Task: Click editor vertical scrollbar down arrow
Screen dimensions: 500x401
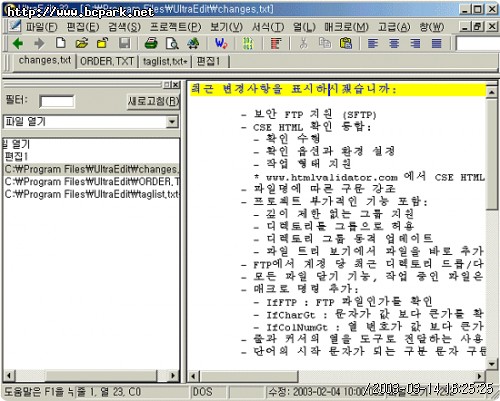Action: click(x=492, y=363)
